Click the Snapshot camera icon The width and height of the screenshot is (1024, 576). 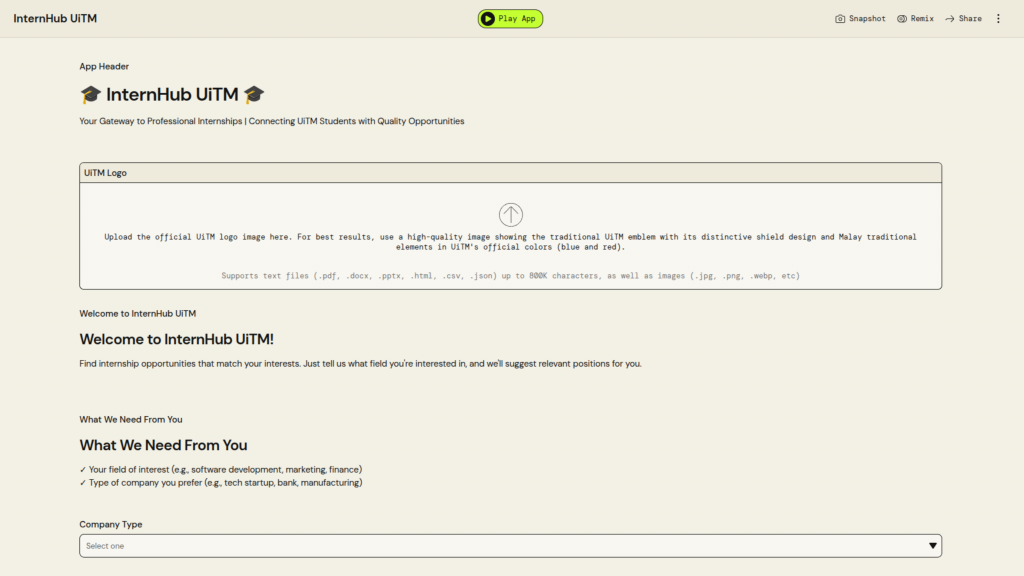(840, 19)
